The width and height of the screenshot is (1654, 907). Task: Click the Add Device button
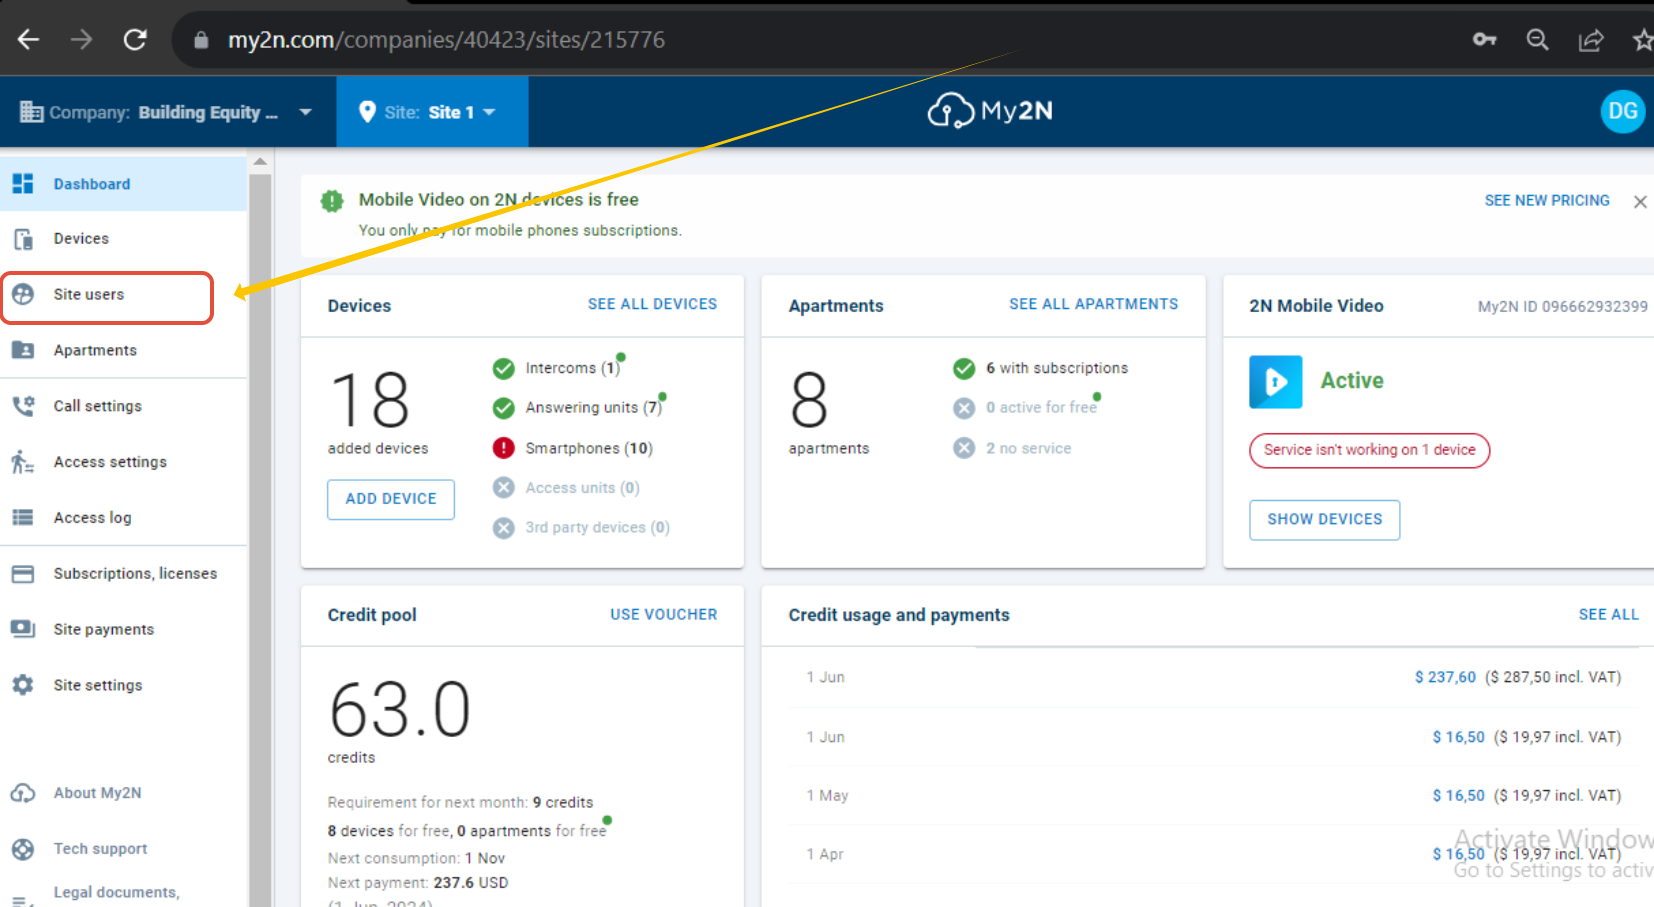pyautogui.click(x=391, y=499)
